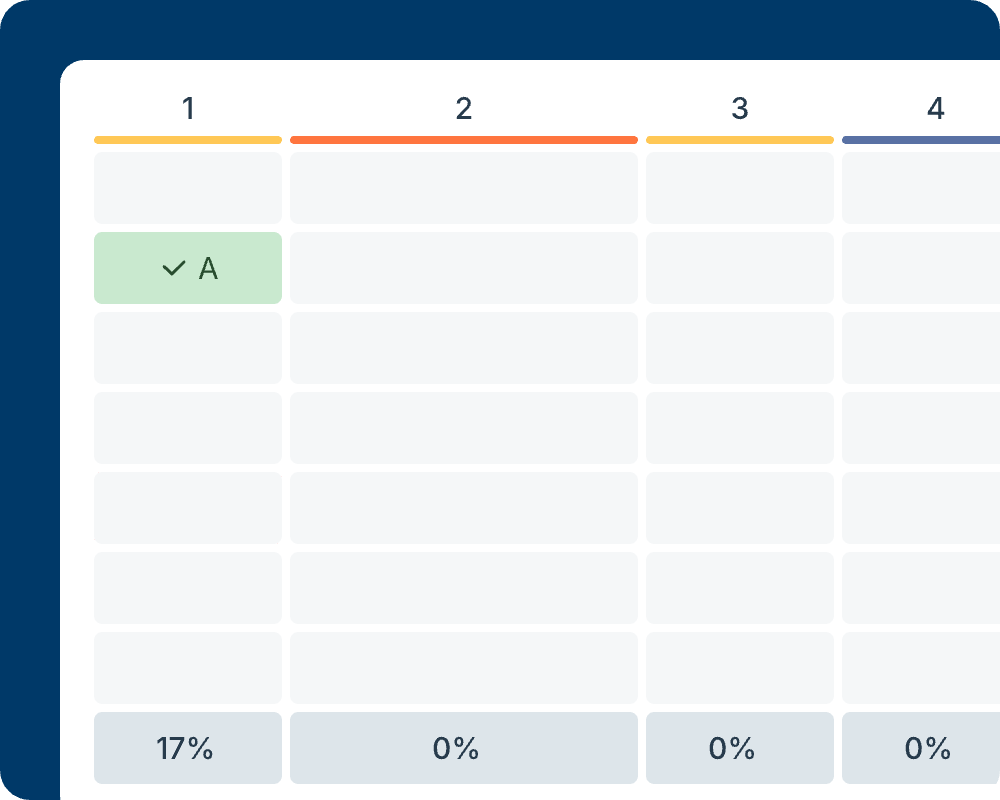Select question header 1
The height and width of the screenshot is (800, 1000).
tap(188, 109)
